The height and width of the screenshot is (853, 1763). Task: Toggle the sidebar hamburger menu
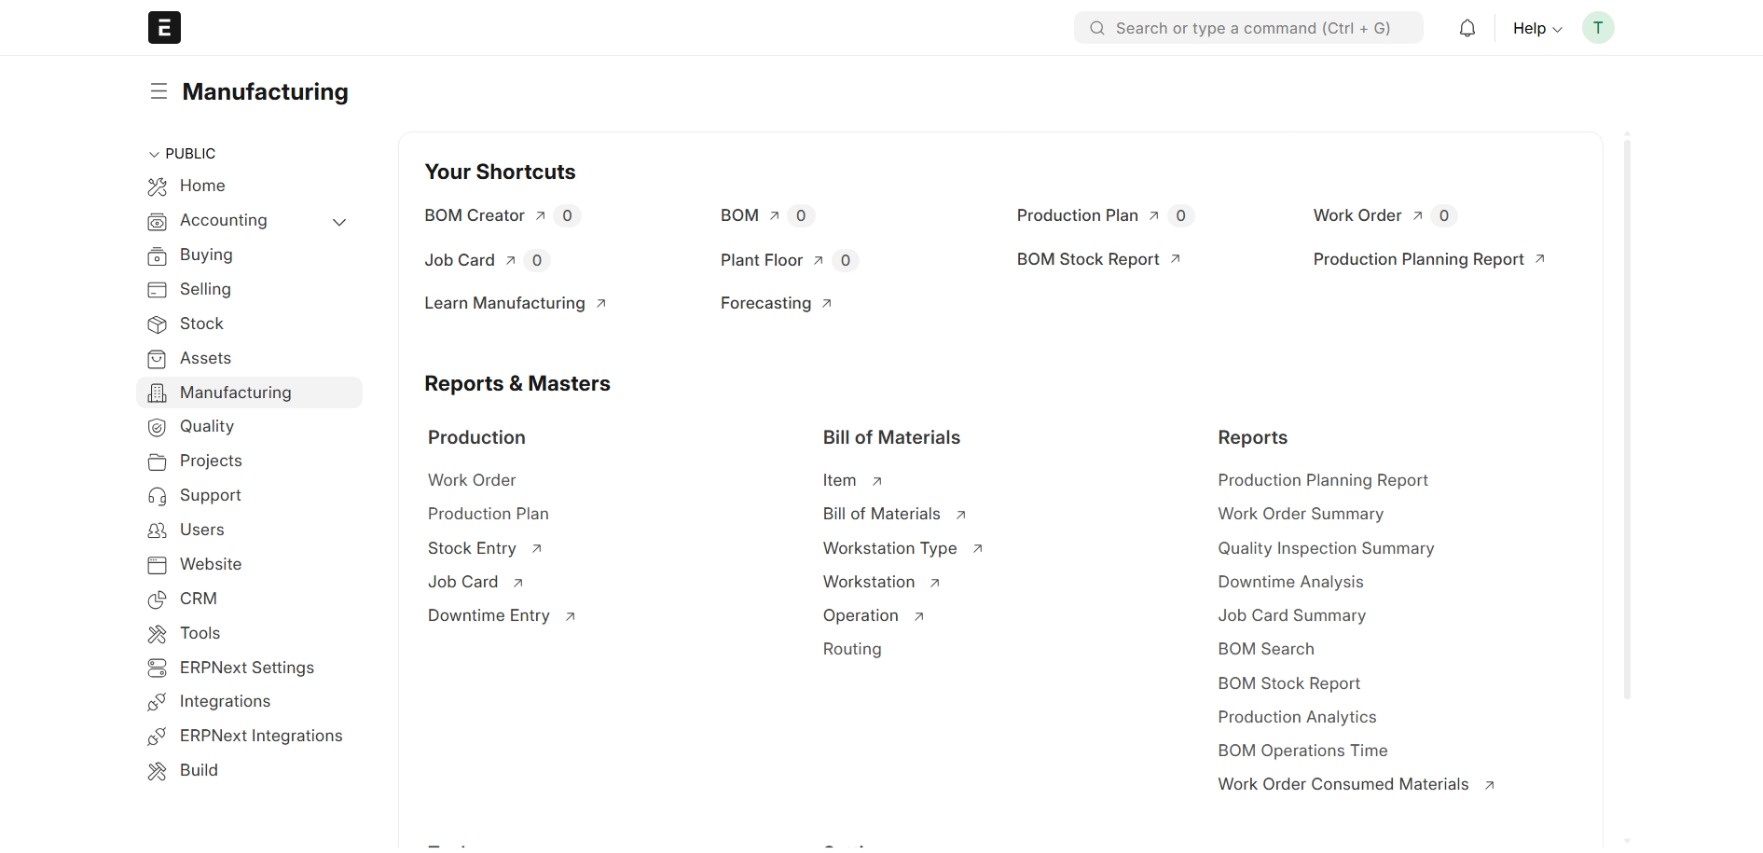click(158, 92)
